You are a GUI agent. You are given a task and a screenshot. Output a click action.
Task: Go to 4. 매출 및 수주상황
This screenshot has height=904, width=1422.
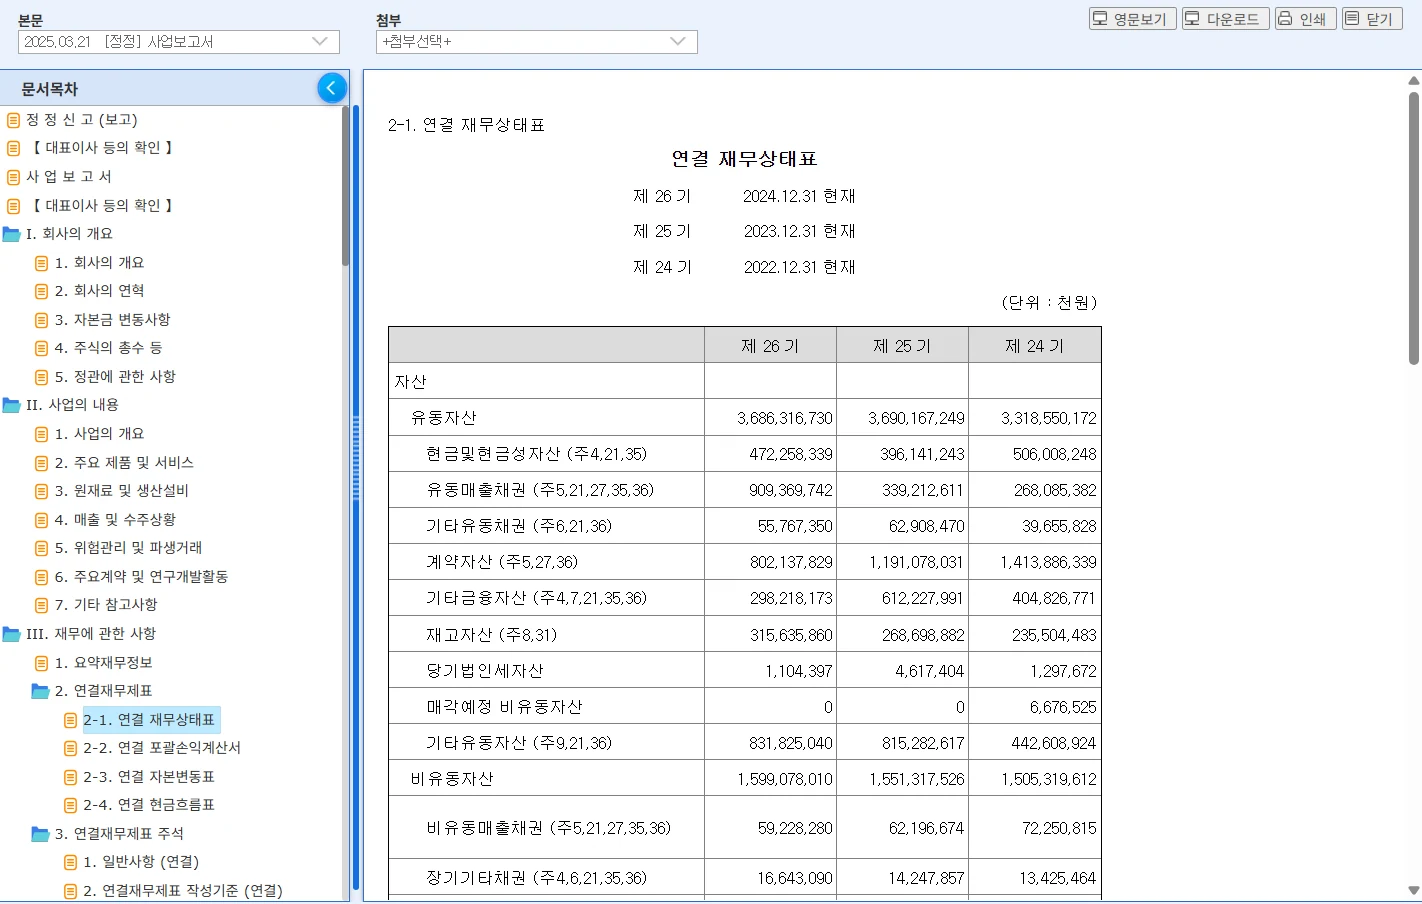point(115,520)
